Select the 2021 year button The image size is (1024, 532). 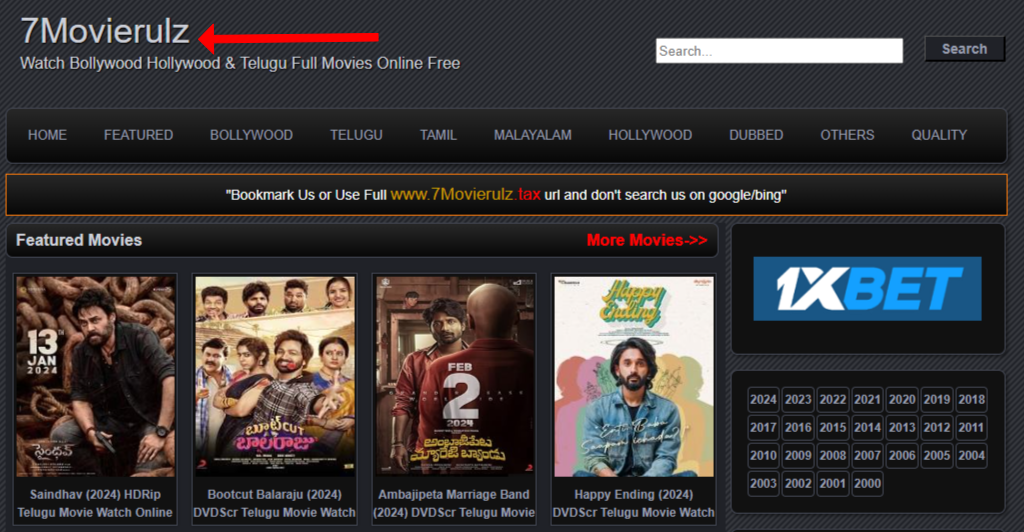pos(867,399)
